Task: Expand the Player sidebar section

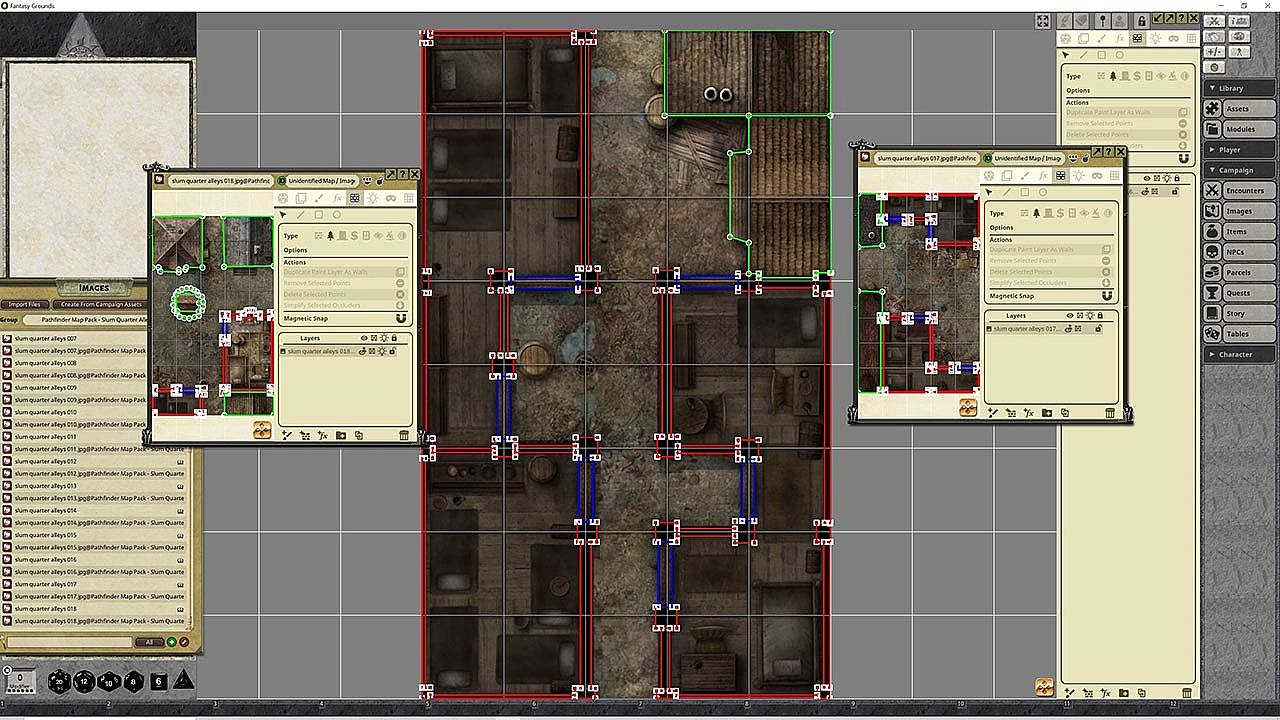Action: pyautogui.click(x=1240, y=150)
